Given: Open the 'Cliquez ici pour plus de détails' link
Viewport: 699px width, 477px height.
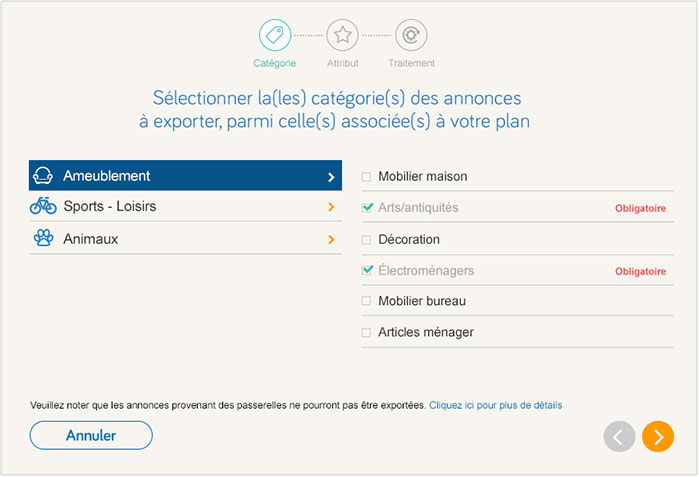Looking at the screenshot, I should (x=495, y=405).
